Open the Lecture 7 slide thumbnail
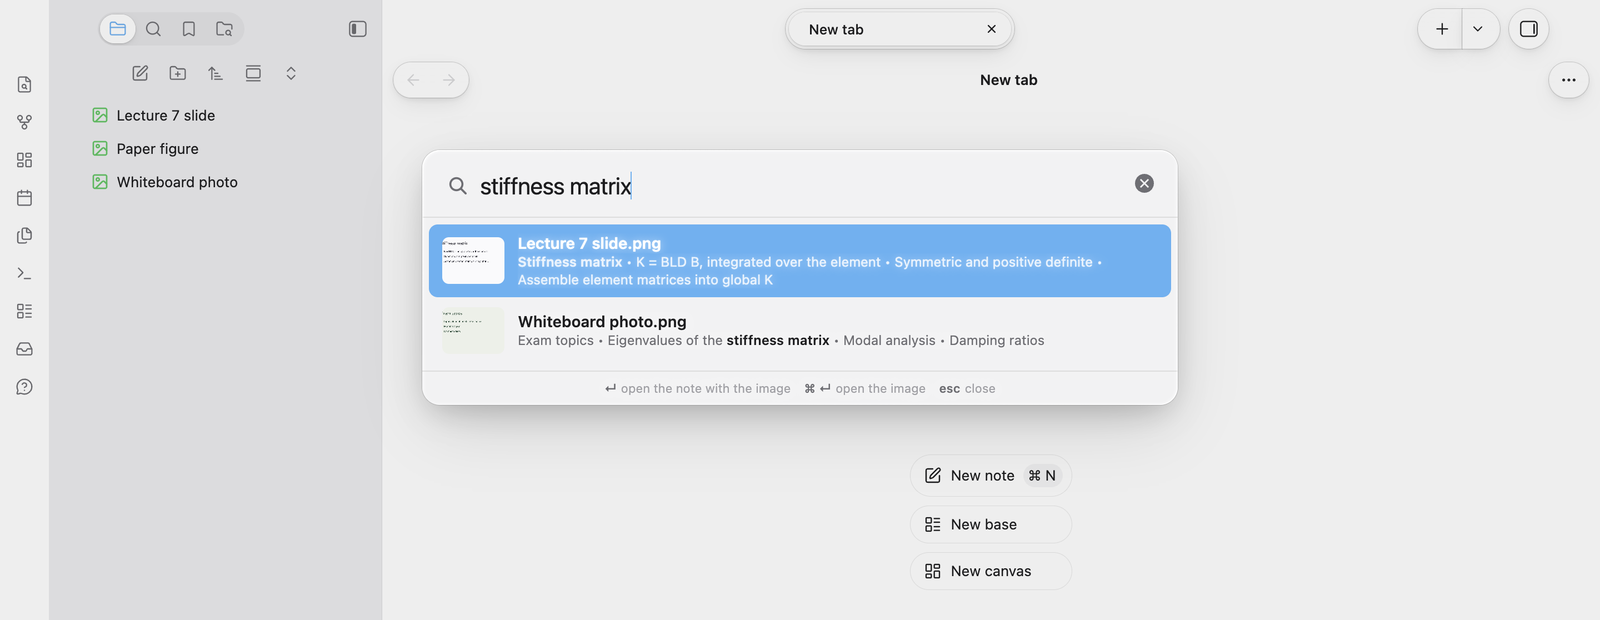This screenshot has width=1600, height=620. point(473,260)
